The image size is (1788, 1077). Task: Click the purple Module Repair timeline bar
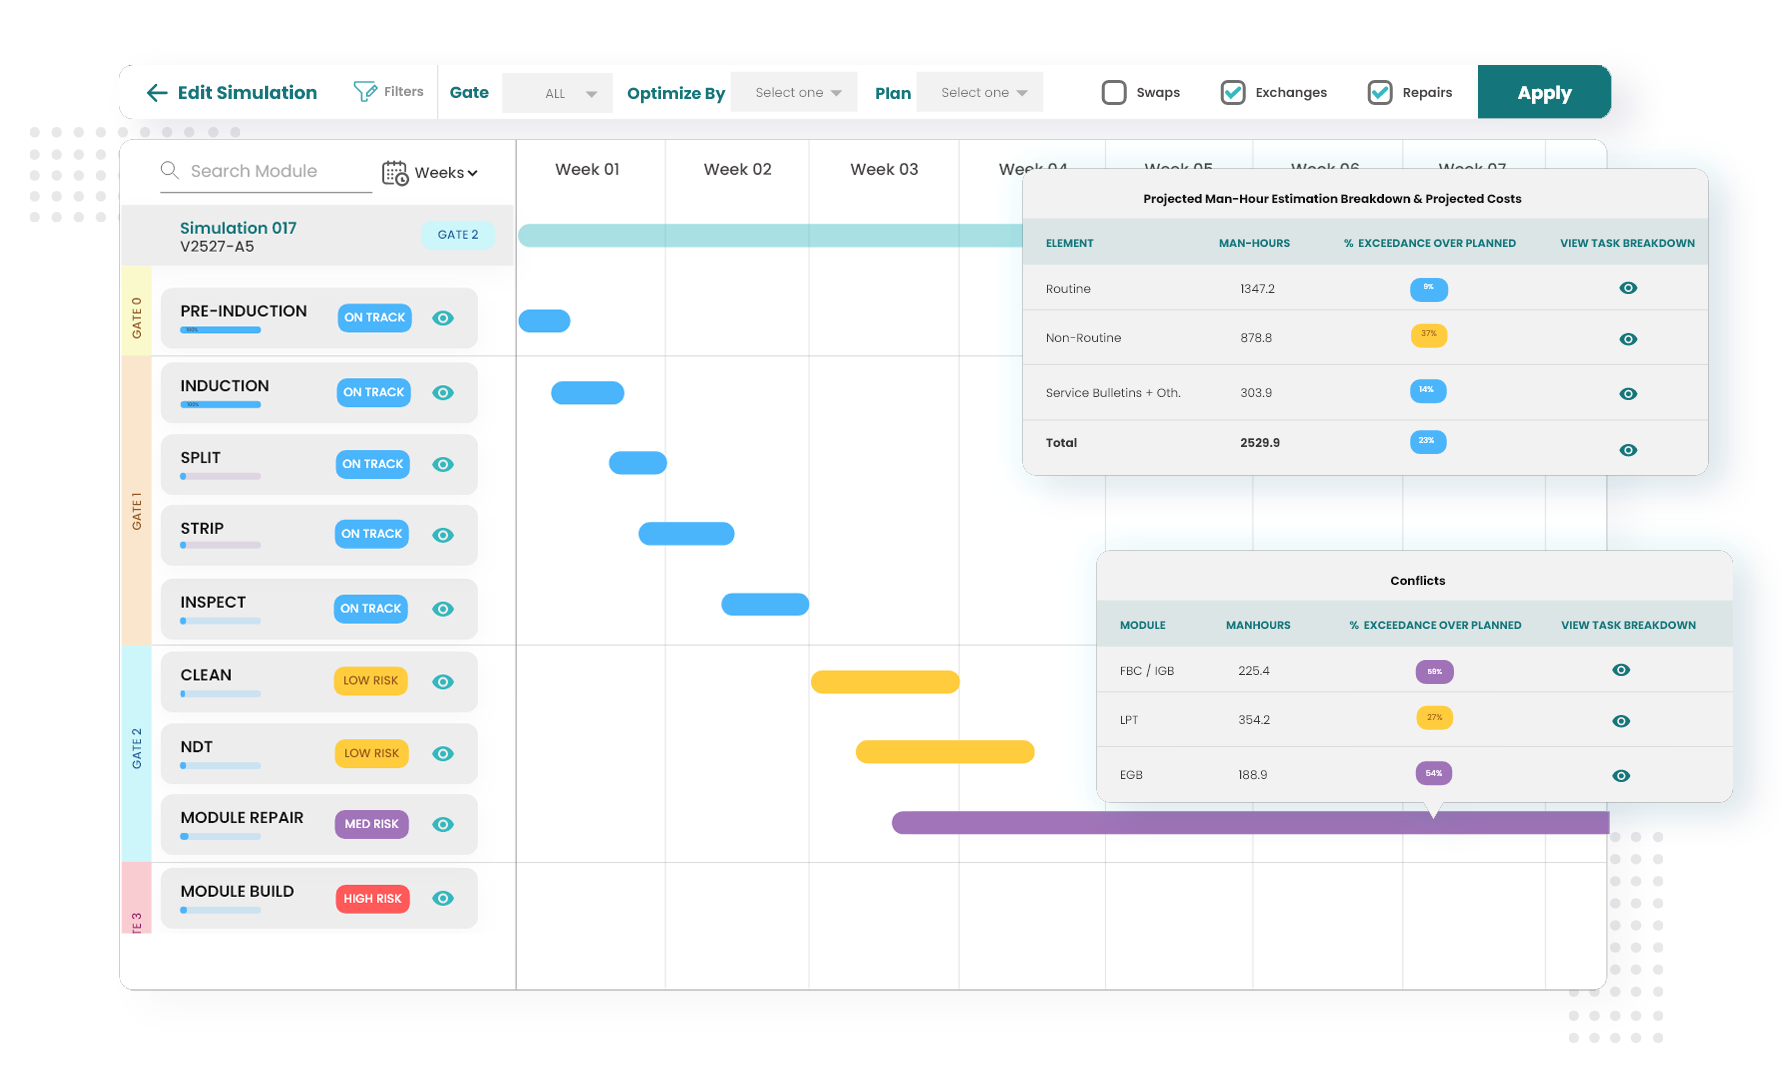click(x=1250, y=823)
